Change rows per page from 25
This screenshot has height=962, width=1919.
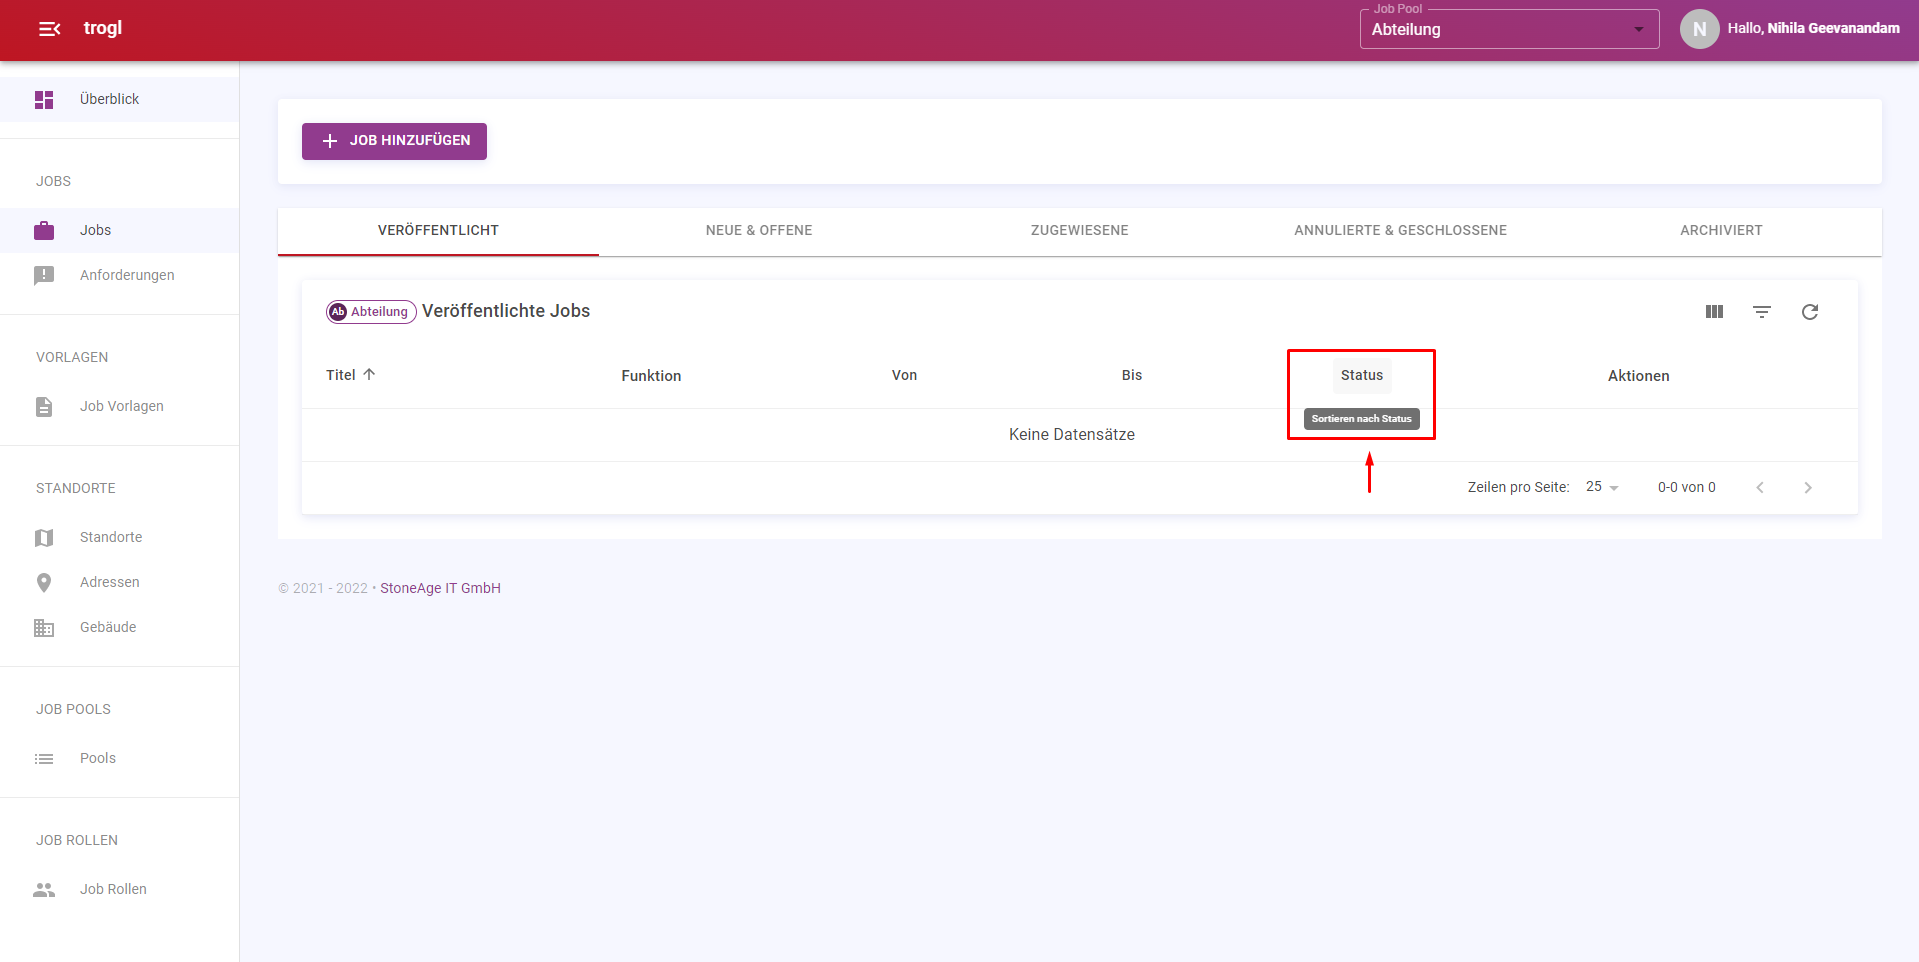1602,487
